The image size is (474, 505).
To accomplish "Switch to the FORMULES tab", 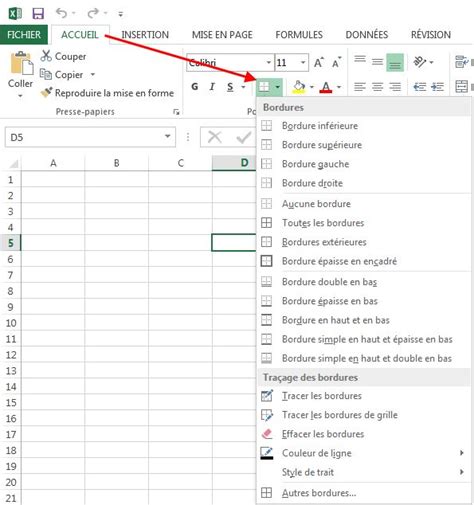I will [299, 35].
